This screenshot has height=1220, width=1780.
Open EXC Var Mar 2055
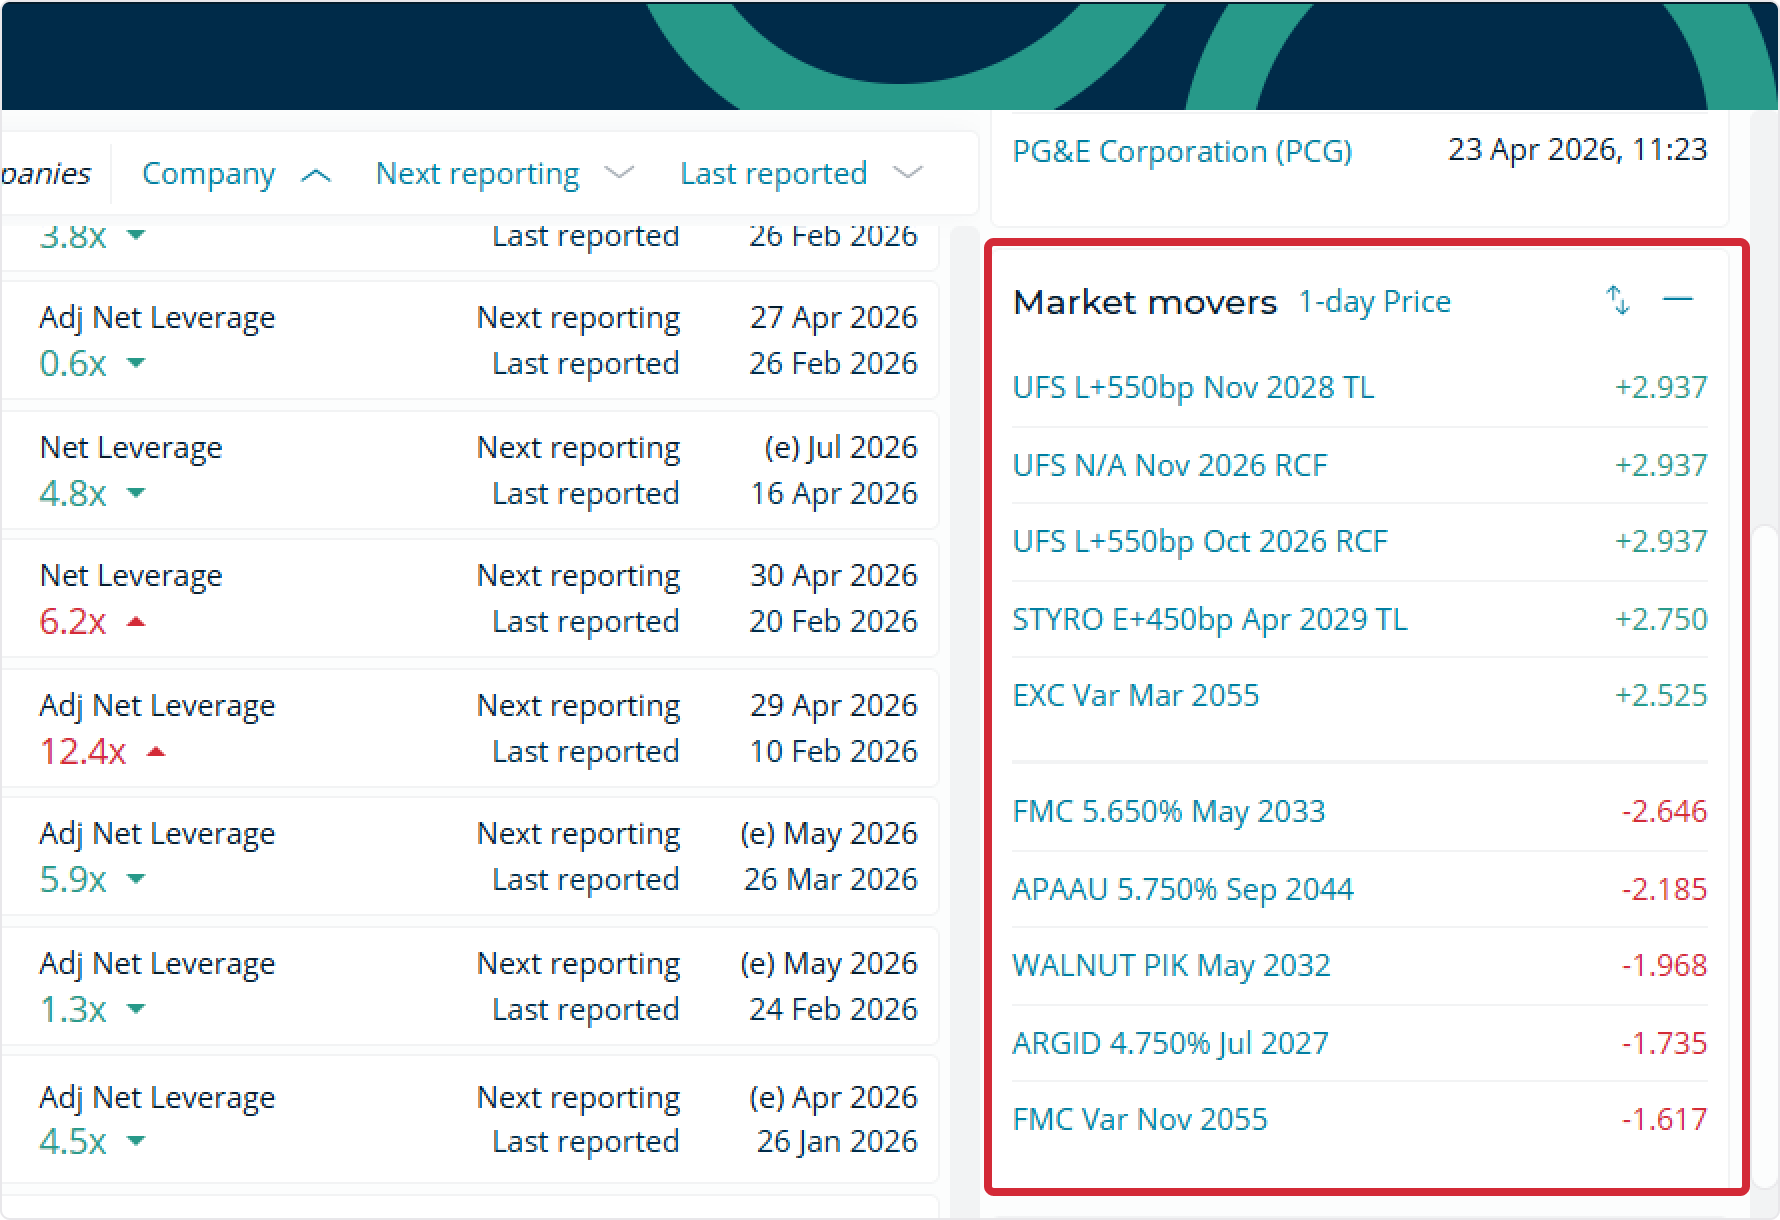pos(1136,695)
